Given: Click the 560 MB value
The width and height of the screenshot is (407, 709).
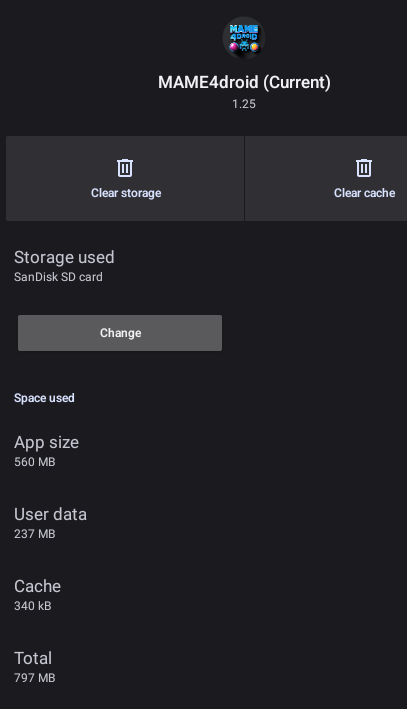Looking at the screenshot, I should [35, 462].
